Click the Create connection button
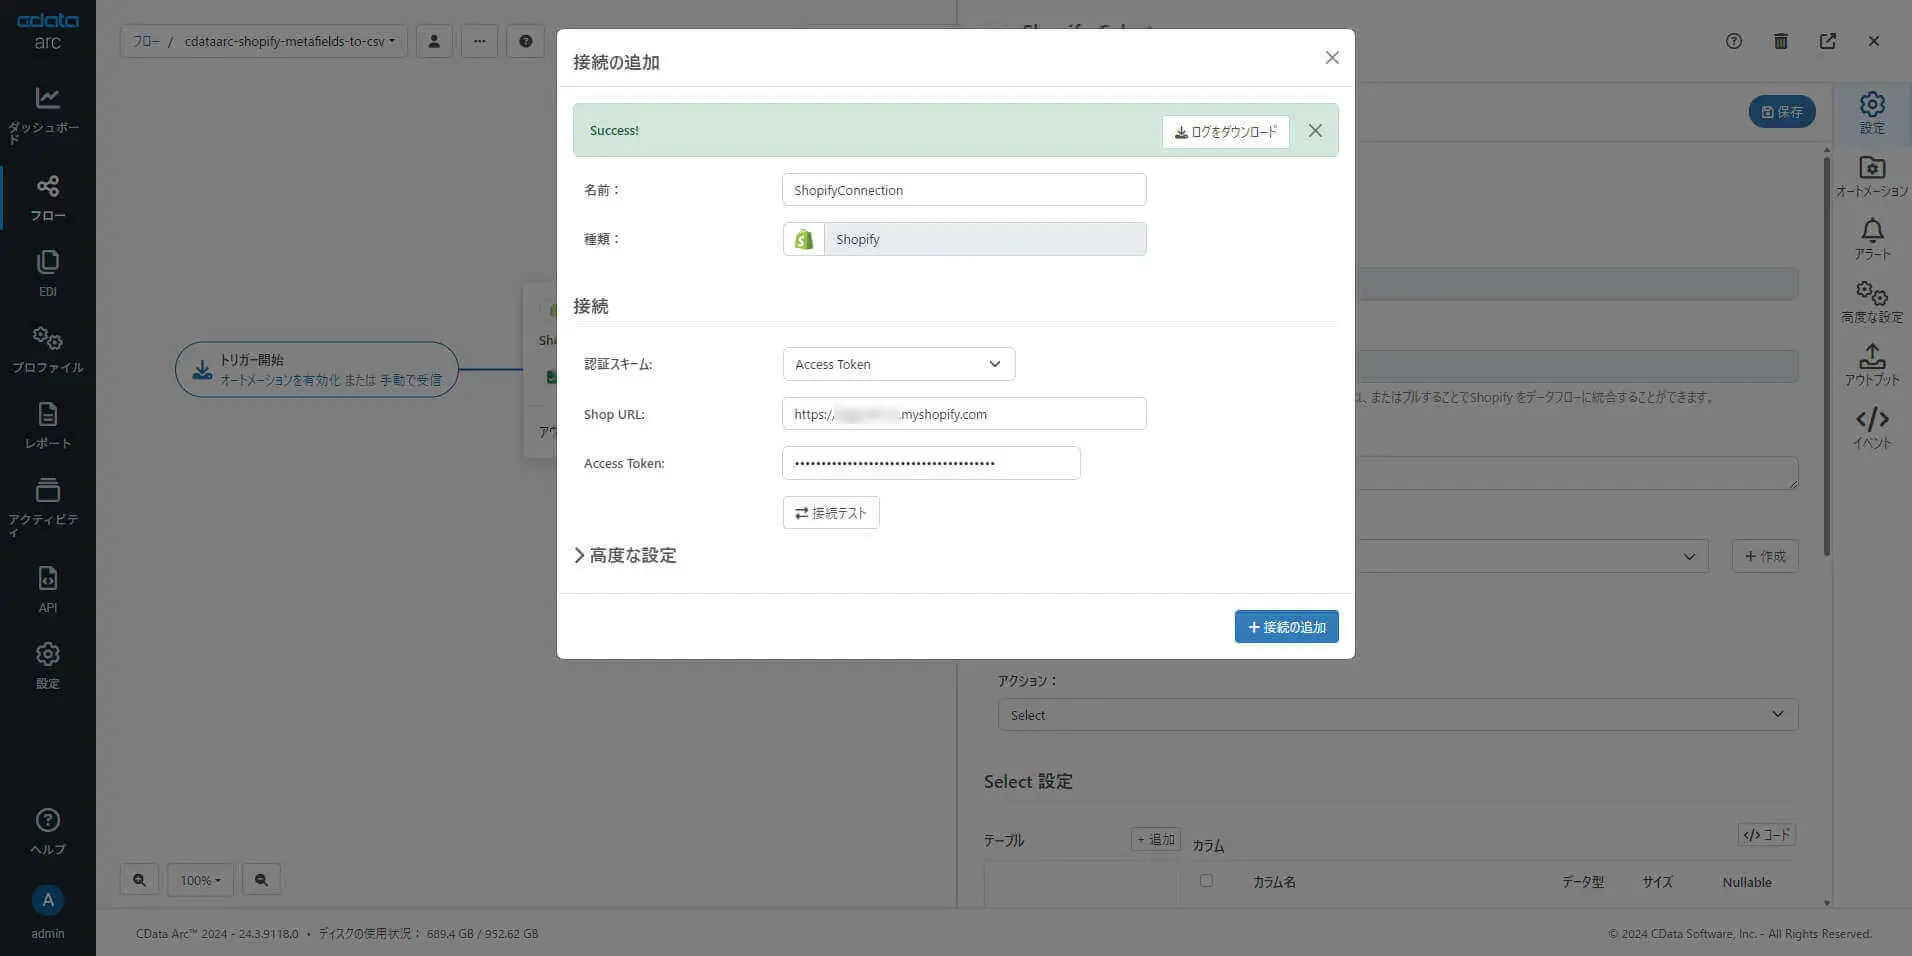The width and height of the screenshot is (1912, 956). (x=1765, y=556)
